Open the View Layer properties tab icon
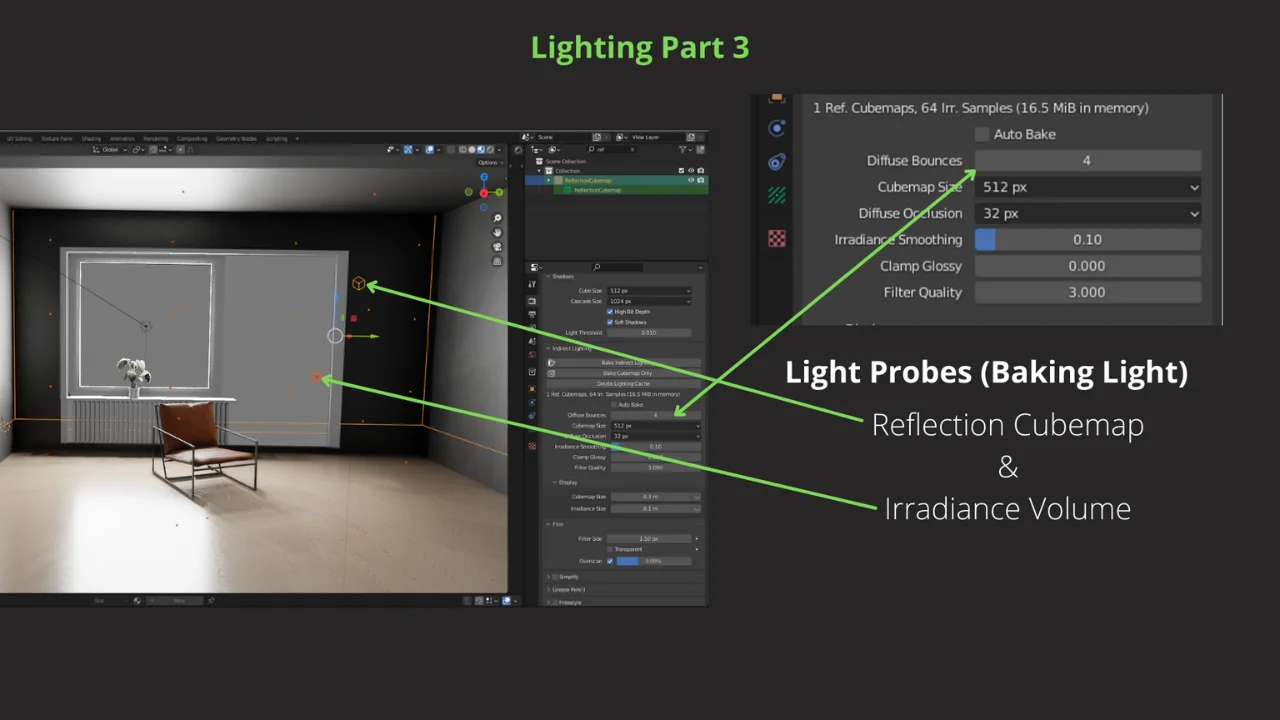1280x720 pixels. pos(532,324)
